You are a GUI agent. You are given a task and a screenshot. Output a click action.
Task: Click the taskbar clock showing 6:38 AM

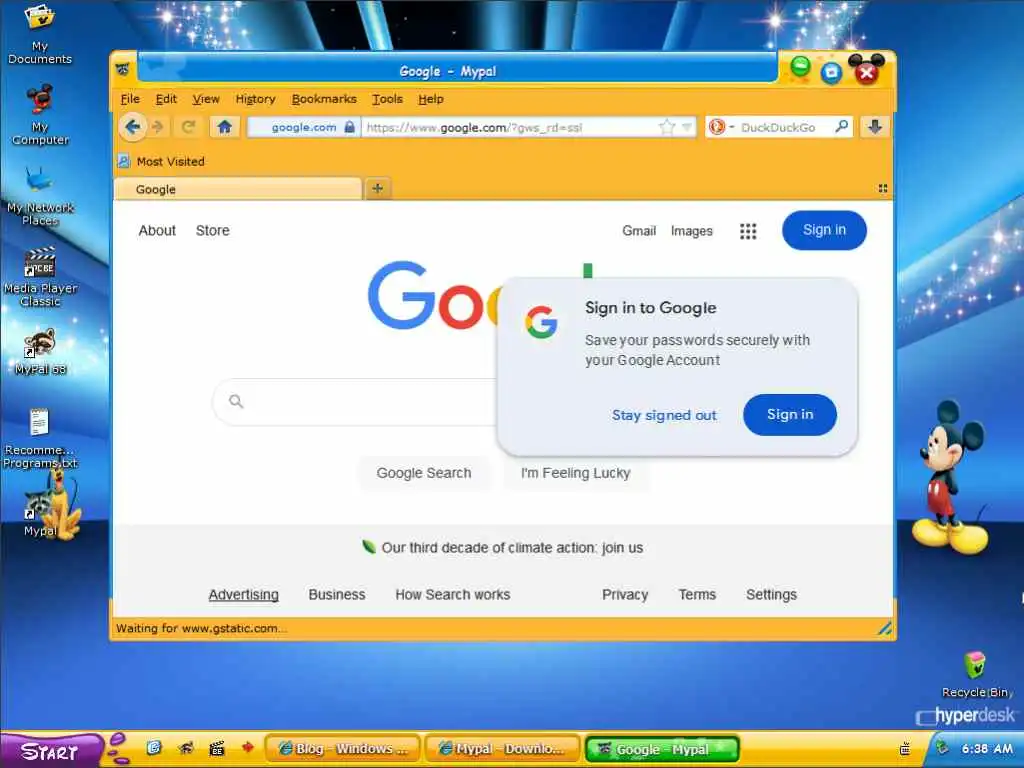987,748
